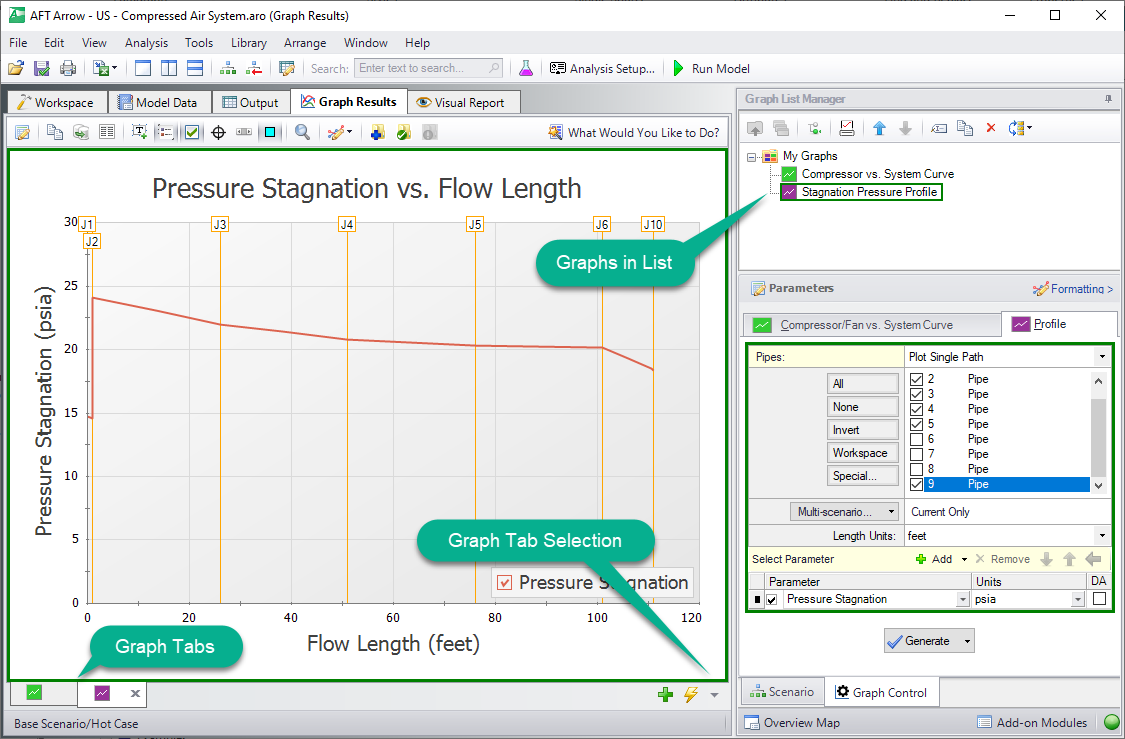Image resolution: width=1125 pixels, height=739 pixels.
Task: Move selected graph up in list
Action: pyautogui.click(x=880, y=128)
